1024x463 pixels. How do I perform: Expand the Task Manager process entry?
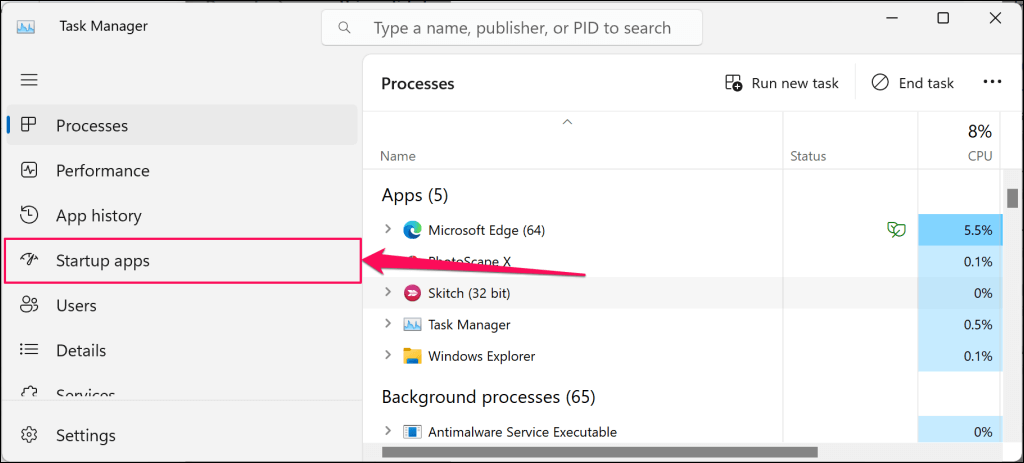point(389,324)
